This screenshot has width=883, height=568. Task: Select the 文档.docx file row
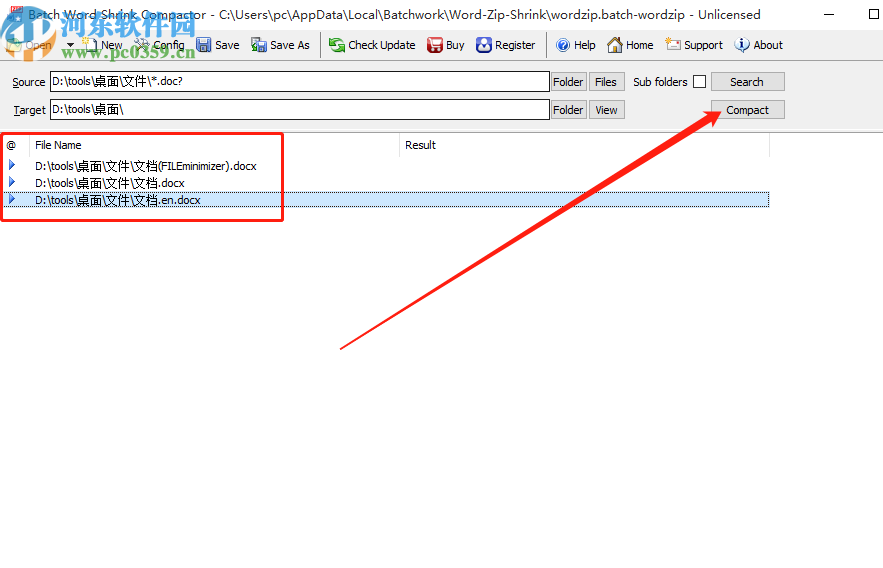pos(386,183)
